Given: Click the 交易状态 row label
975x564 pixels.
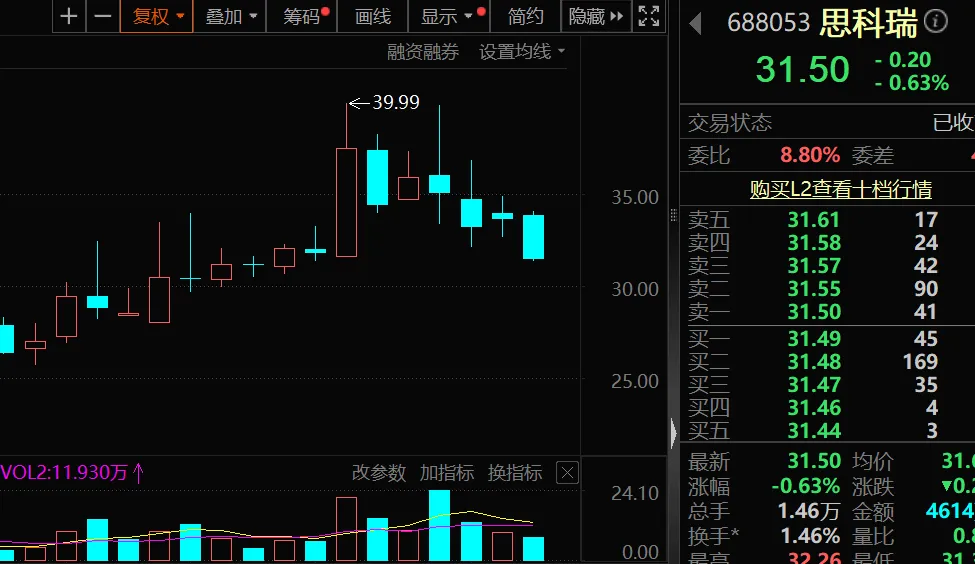Looking at the screenshot, I should (x=730, y=123).
